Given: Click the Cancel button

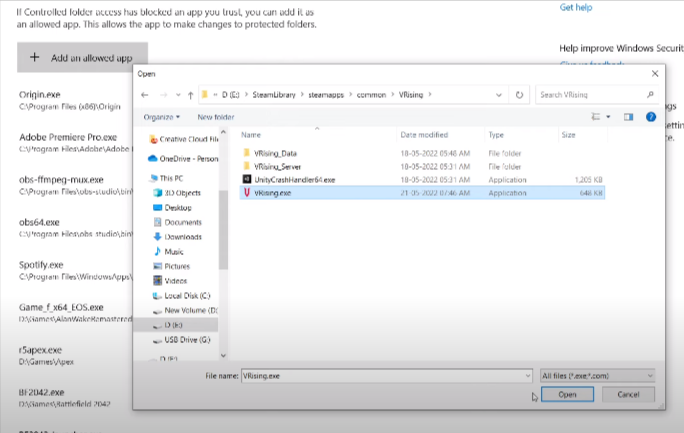Looking at the screenshot, I should click(628, 394).
